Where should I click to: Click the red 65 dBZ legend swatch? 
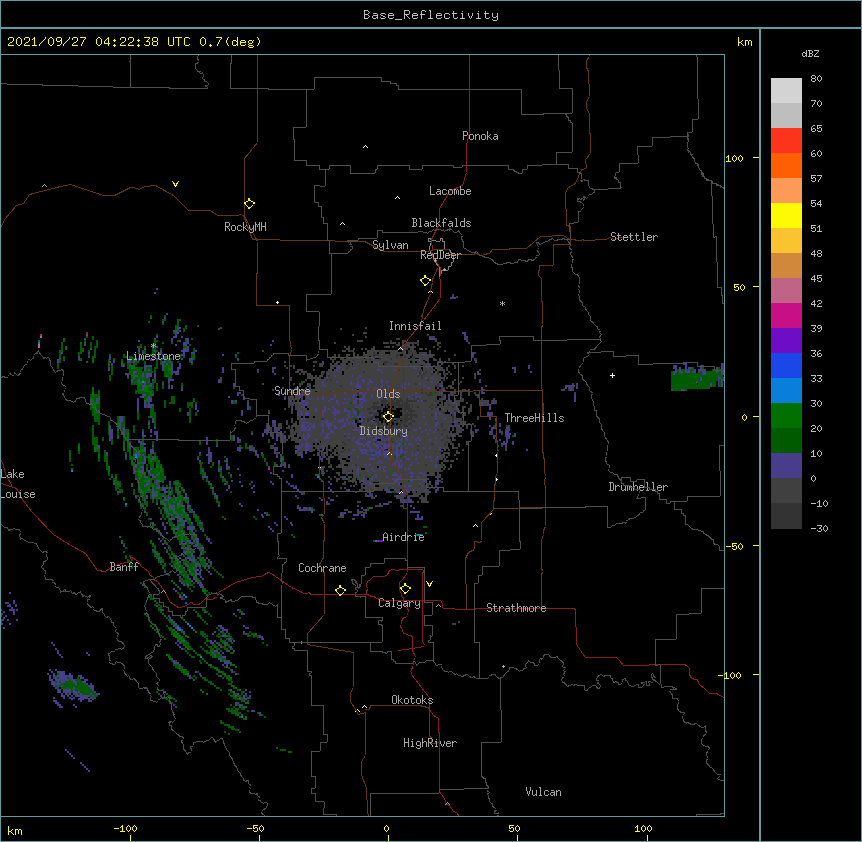786,141
